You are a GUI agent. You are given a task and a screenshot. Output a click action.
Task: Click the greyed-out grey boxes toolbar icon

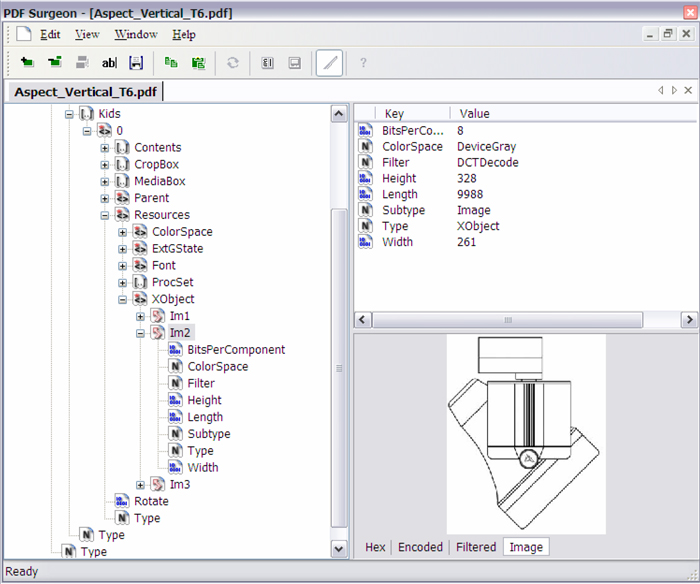[82, 63]
